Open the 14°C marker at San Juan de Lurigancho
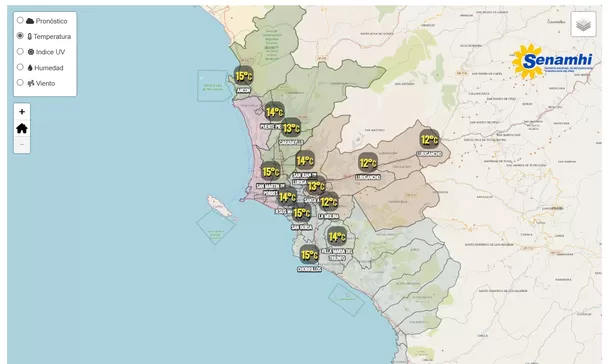The width and height of the screenshot is (609, 364). click(x=305, y=160)
